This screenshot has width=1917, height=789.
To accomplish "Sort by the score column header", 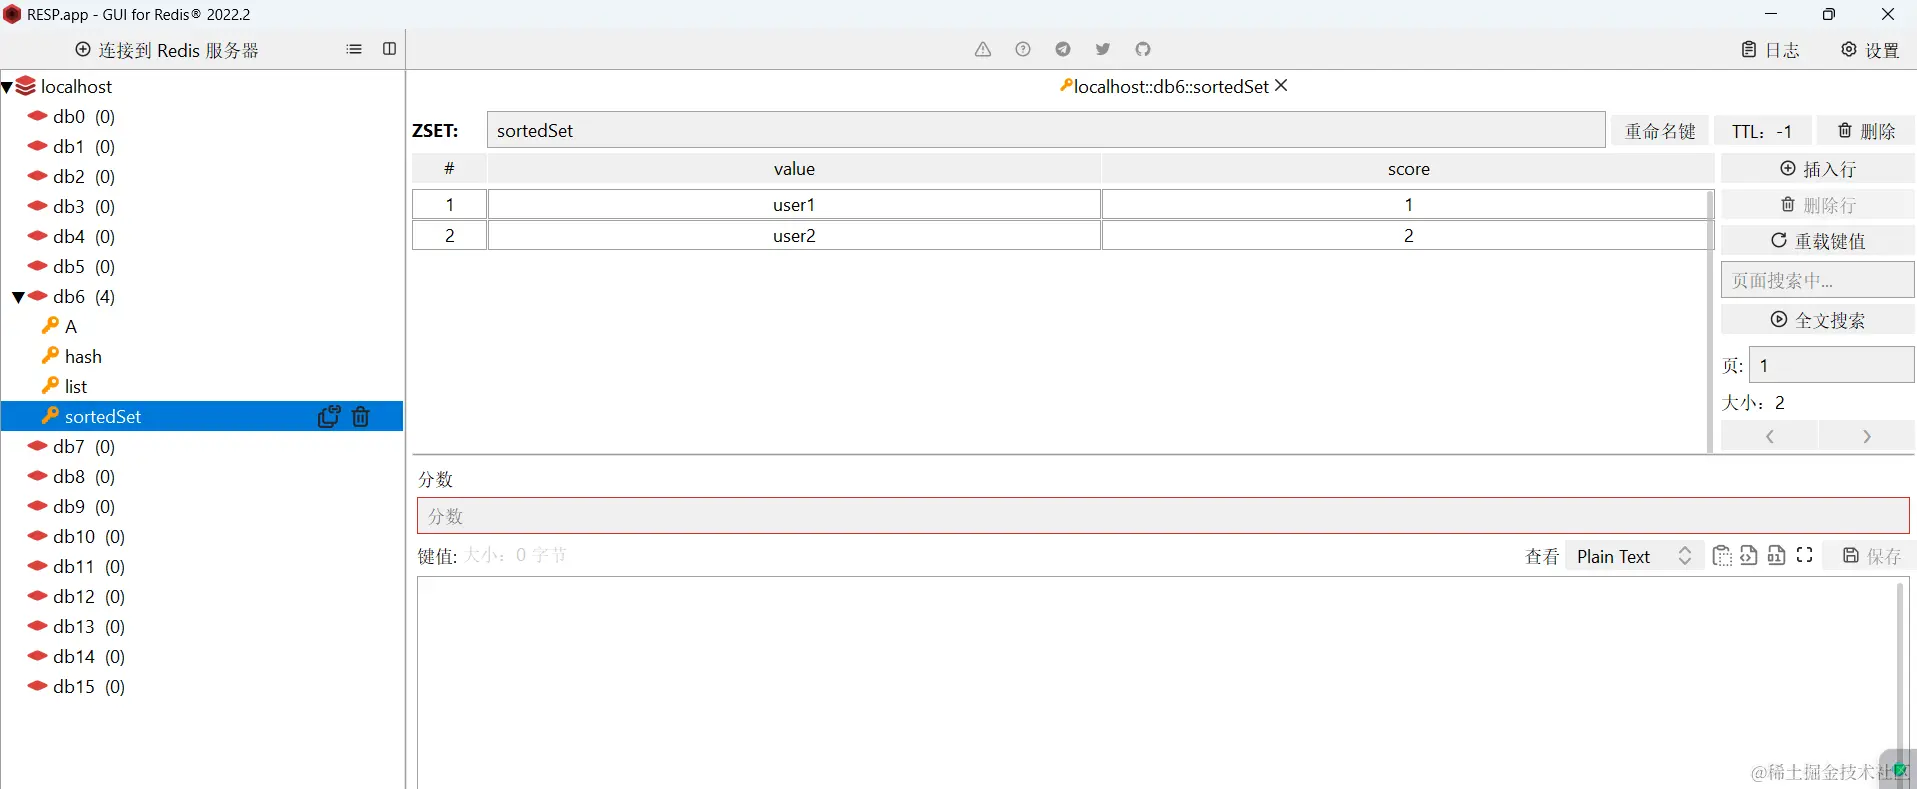I will coord(1408,169).
